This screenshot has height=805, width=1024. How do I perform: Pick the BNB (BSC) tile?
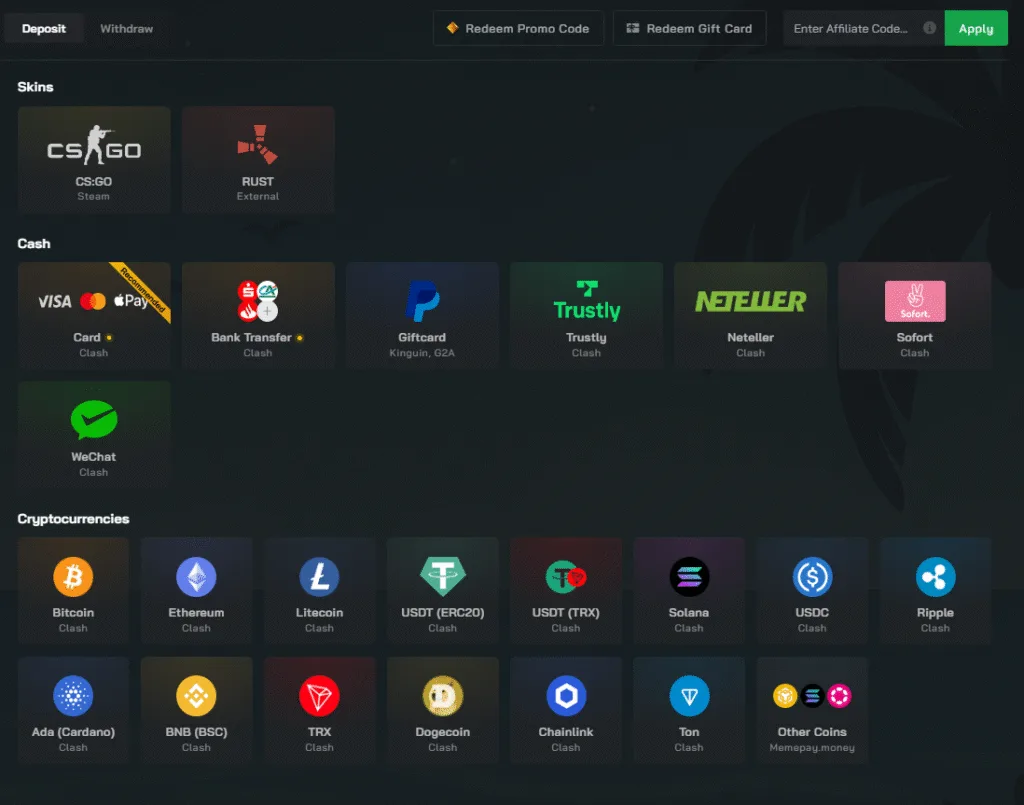point(197,710)
